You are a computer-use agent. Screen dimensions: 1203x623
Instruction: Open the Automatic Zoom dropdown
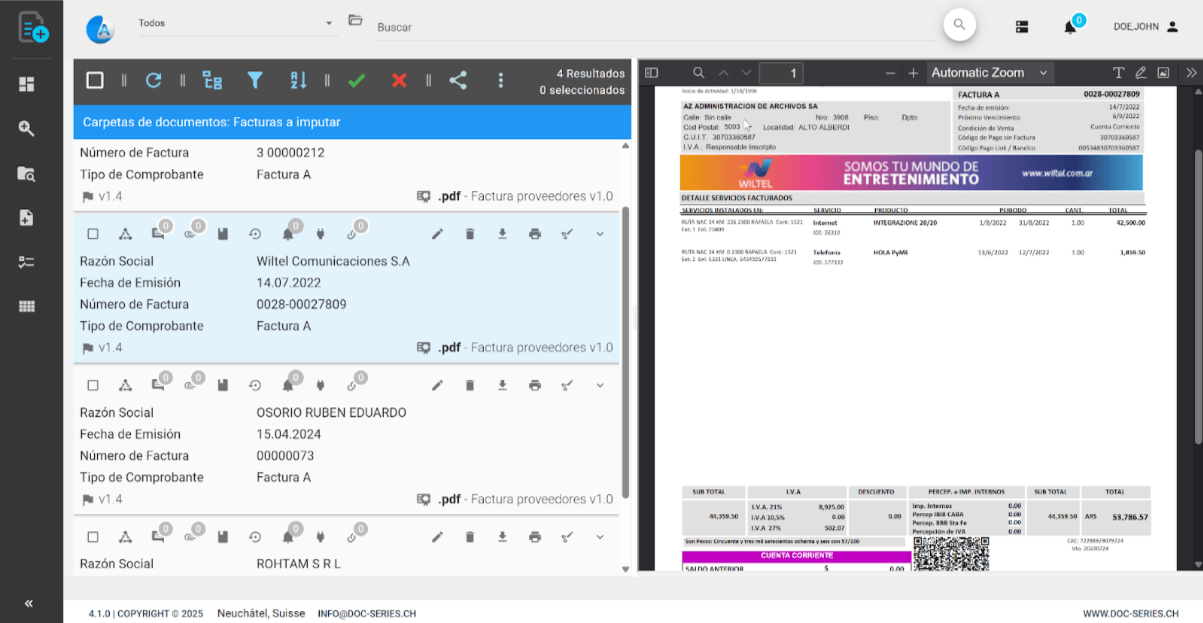(985, 72)
